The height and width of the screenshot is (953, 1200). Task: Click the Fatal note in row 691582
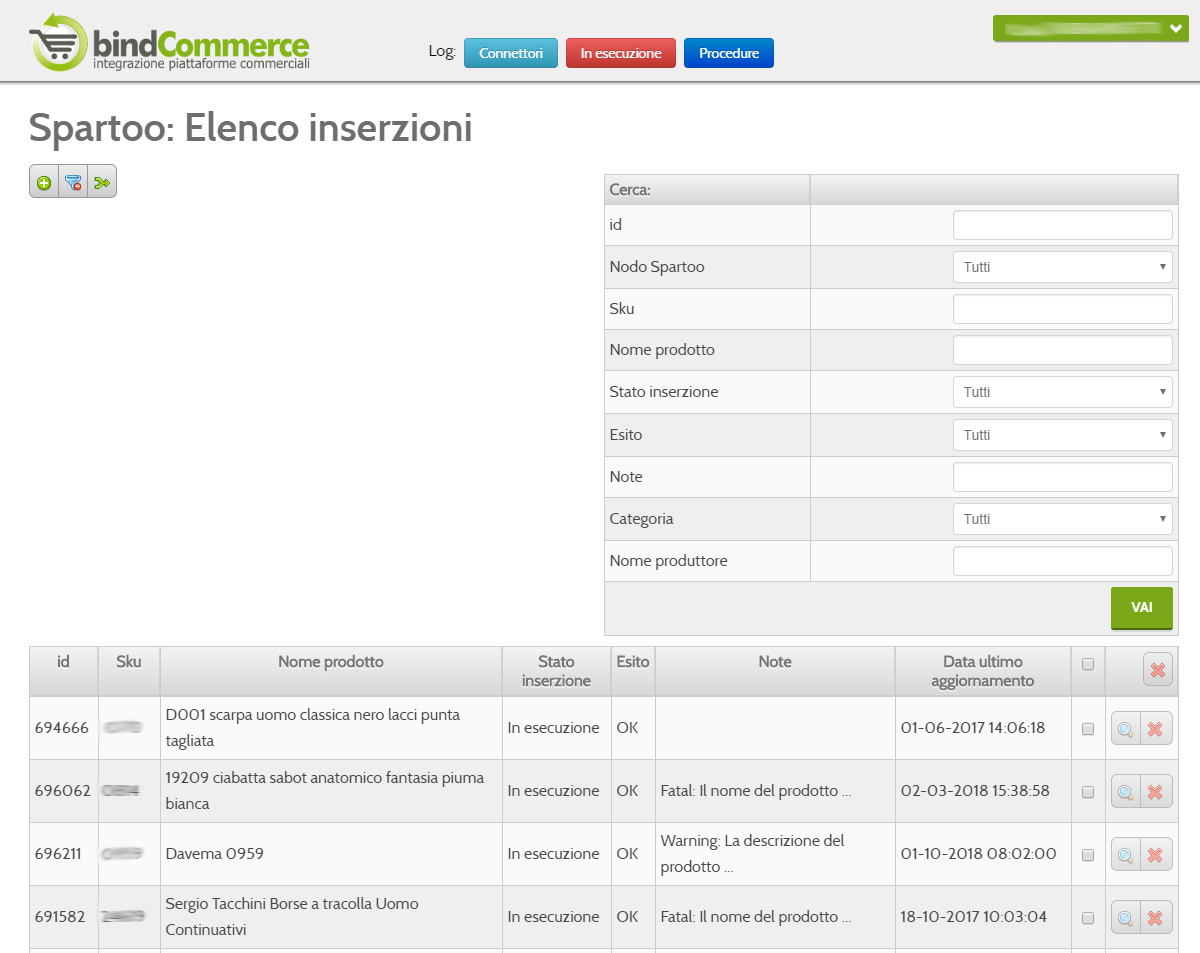pyautogui.click(x=756, y=917)
